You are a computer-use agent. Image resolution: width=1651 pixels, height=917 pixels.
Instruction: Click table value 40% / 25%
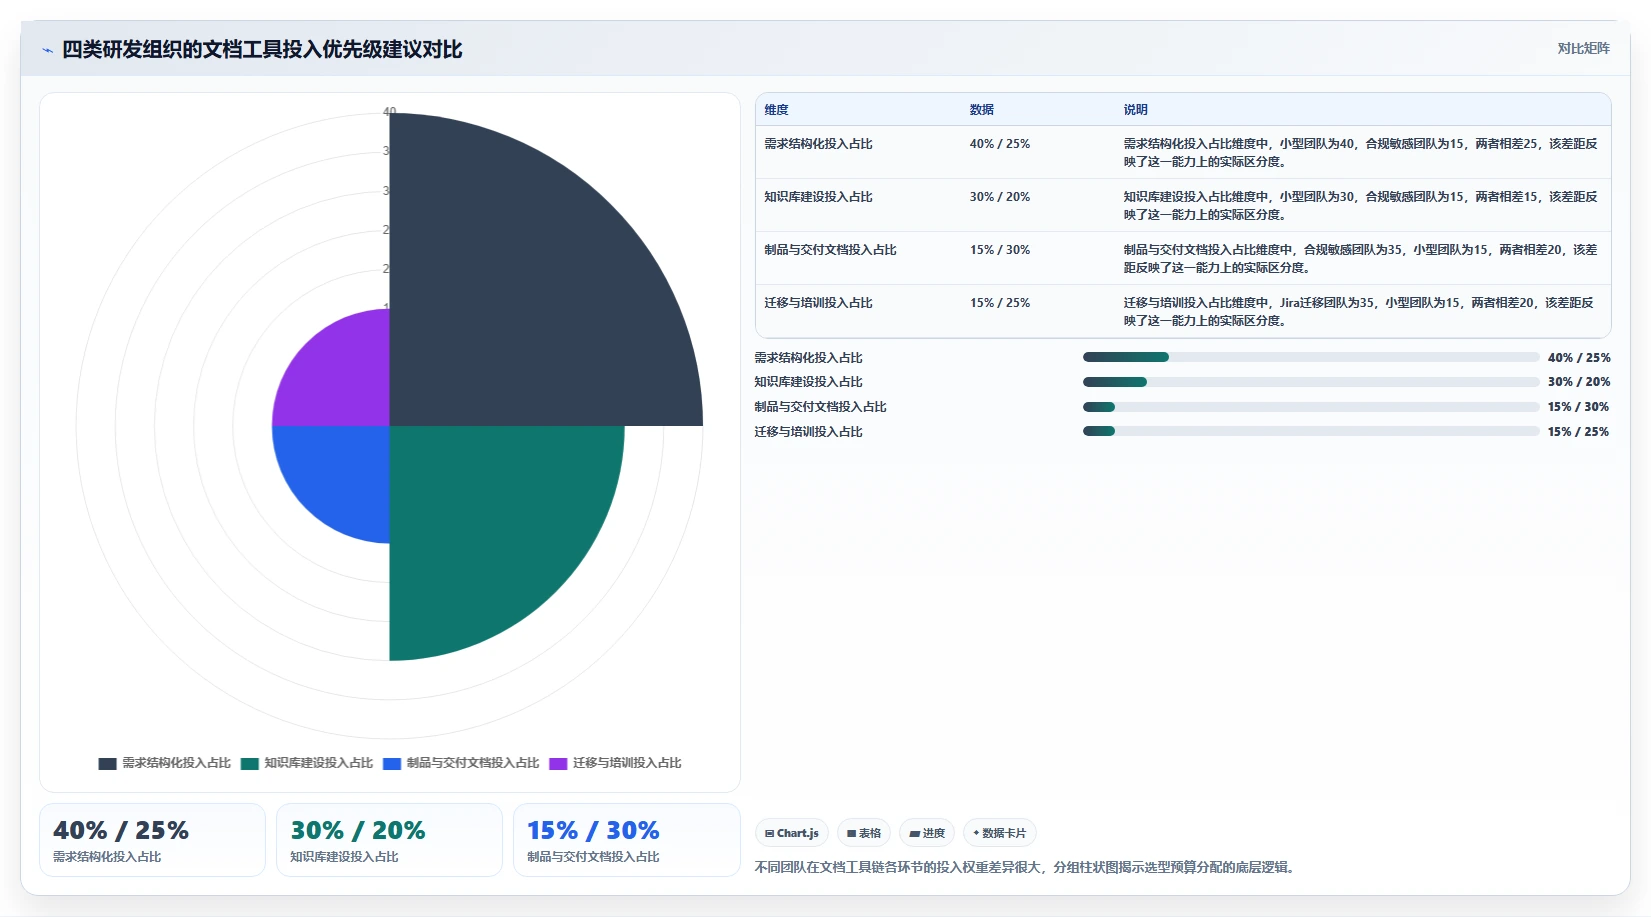[x=1000, y=144]
